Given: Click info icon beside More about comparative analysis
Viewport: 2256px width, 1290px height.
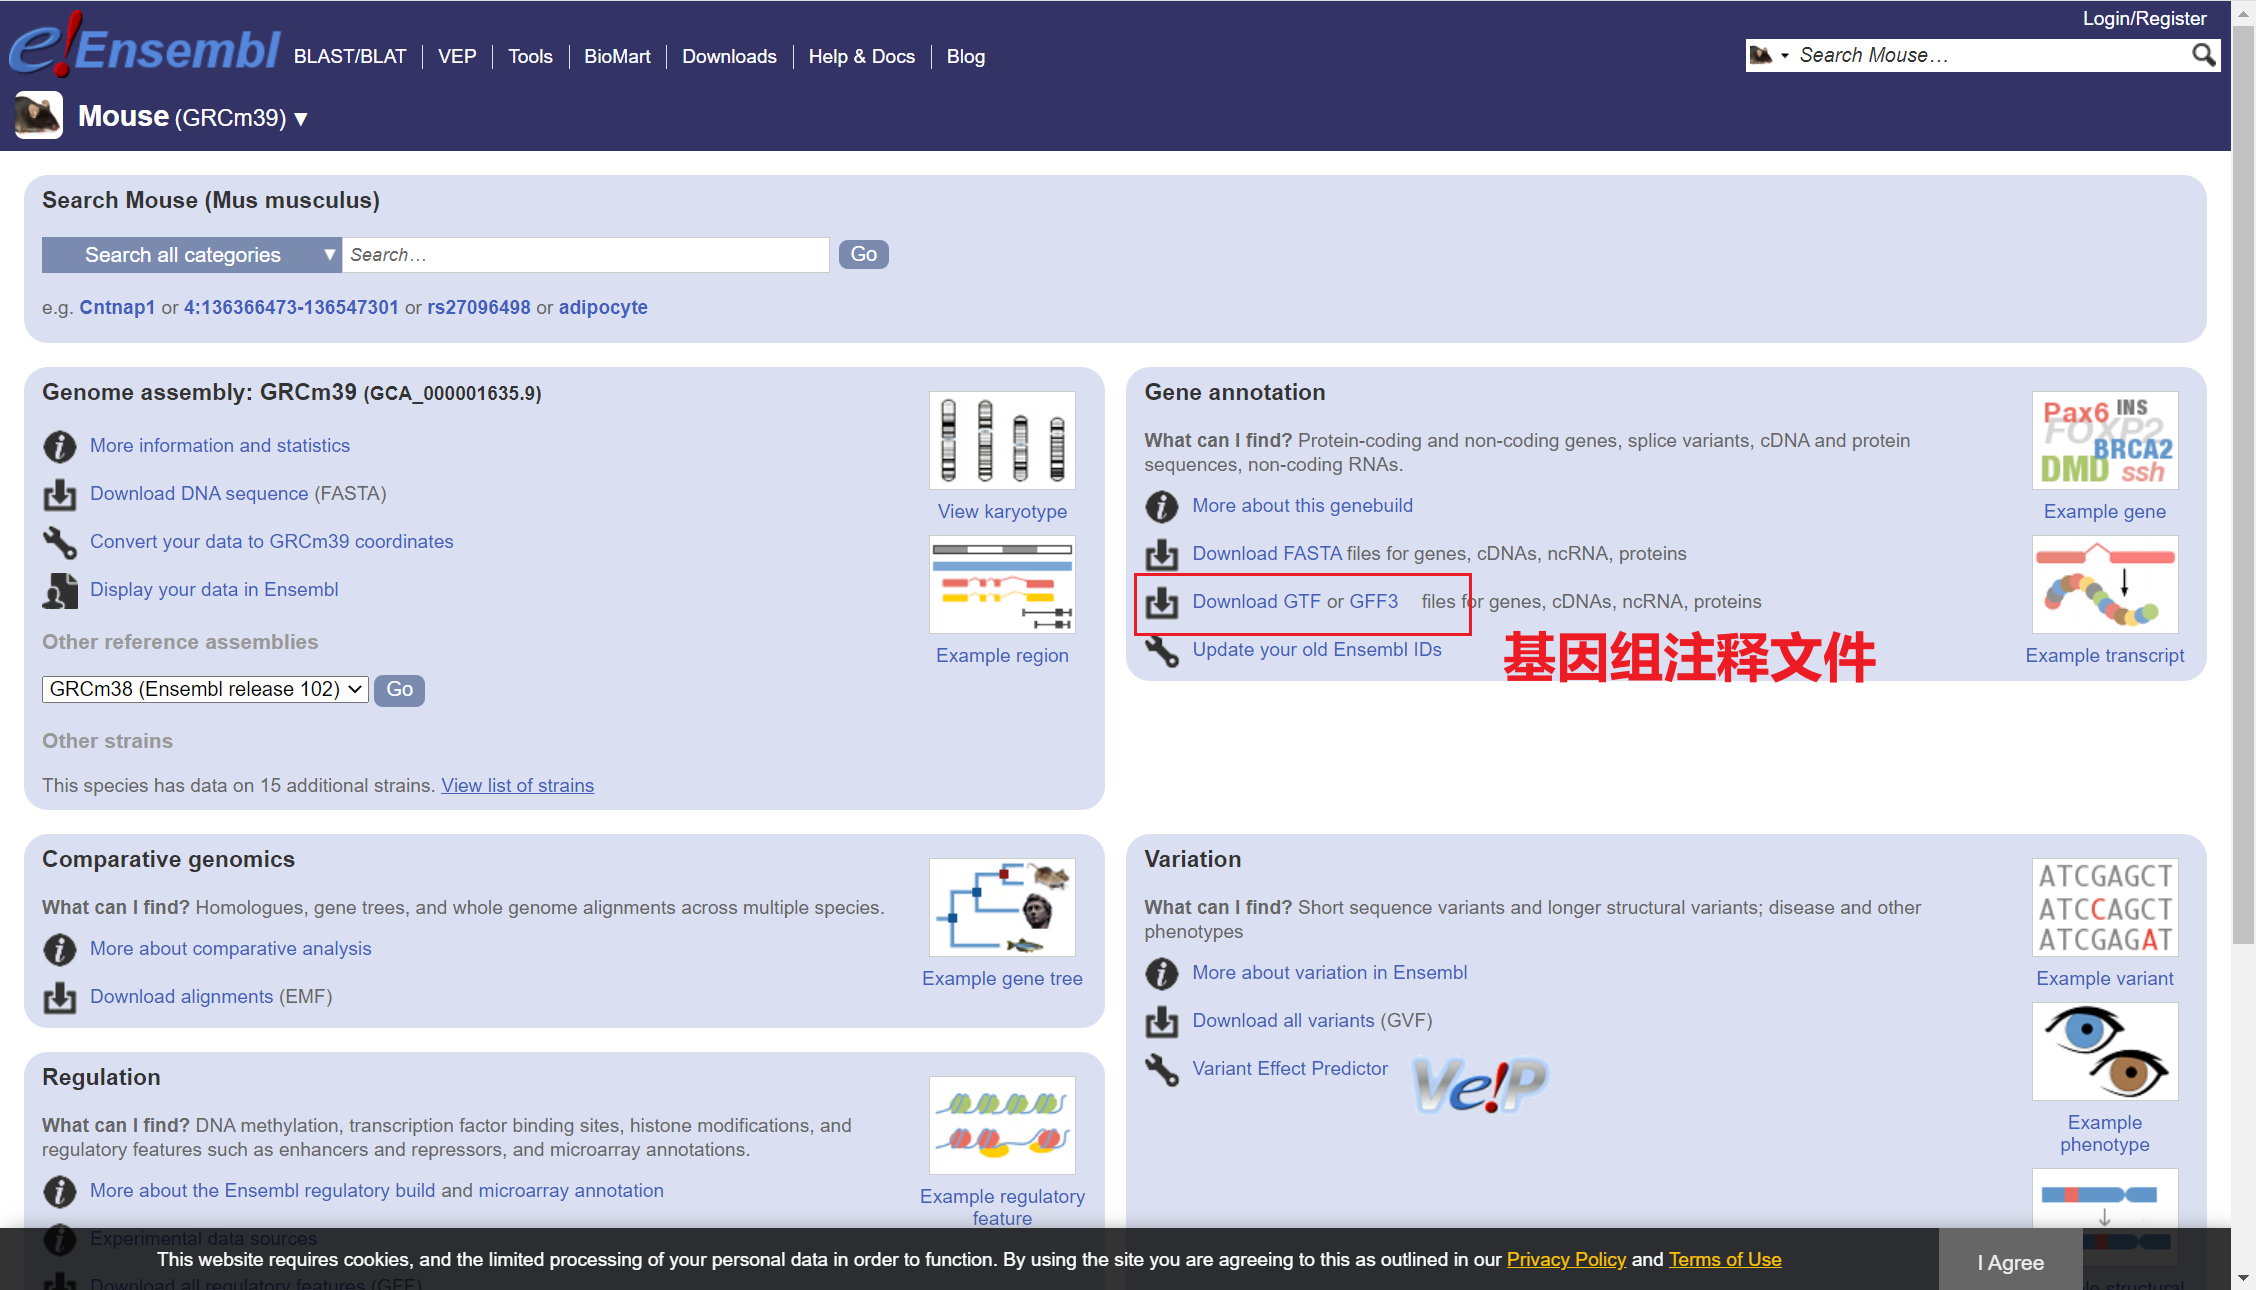Looking at the screenshot, I should pos(60,949).
